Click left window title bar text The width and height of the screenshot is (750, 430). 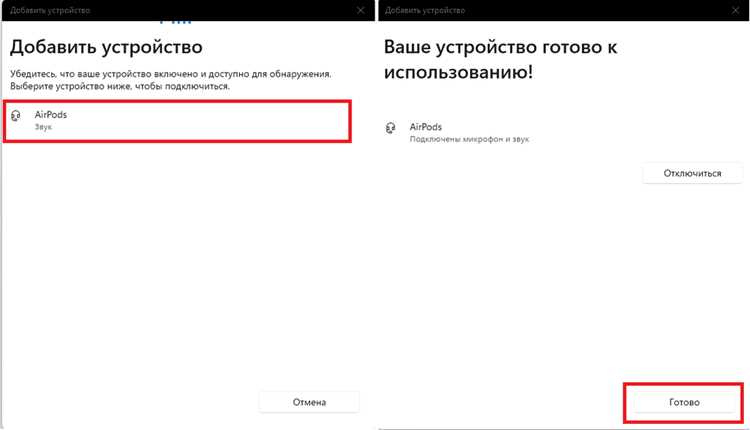pos(50,10)
